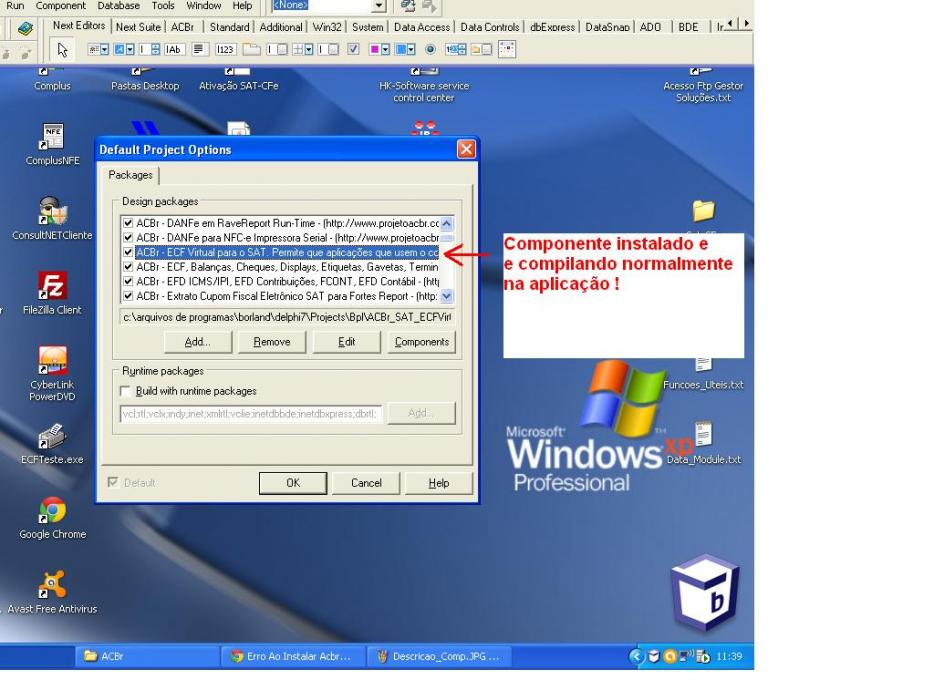Image resolution: width=934 pixels, height=700 pixels.
Task: Open the BlueJ cube desktop icon
Action: click(x=705, y=593)
